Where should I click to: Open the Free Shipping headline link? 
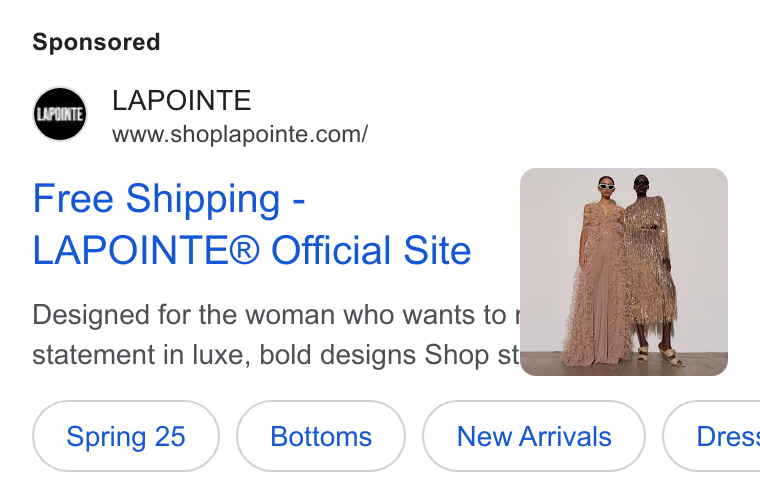[169, 199]
